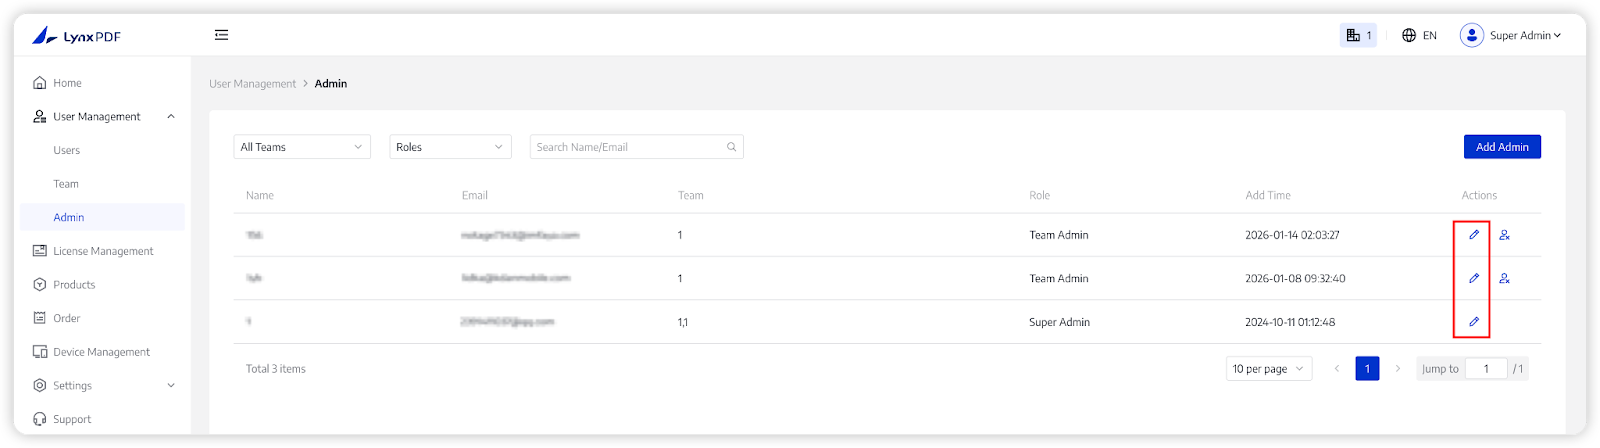Collapse the sidebar using the menu toggle icon
The image size is (1600, 448).
click(x=221, y=35)
